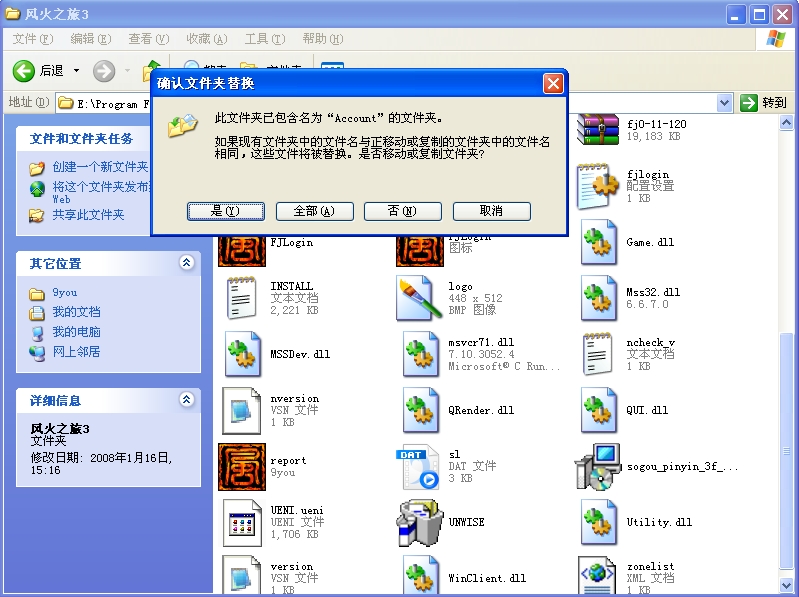Open the 查看(V) menu
799x597 pixels.
click(x=148, y=39)
